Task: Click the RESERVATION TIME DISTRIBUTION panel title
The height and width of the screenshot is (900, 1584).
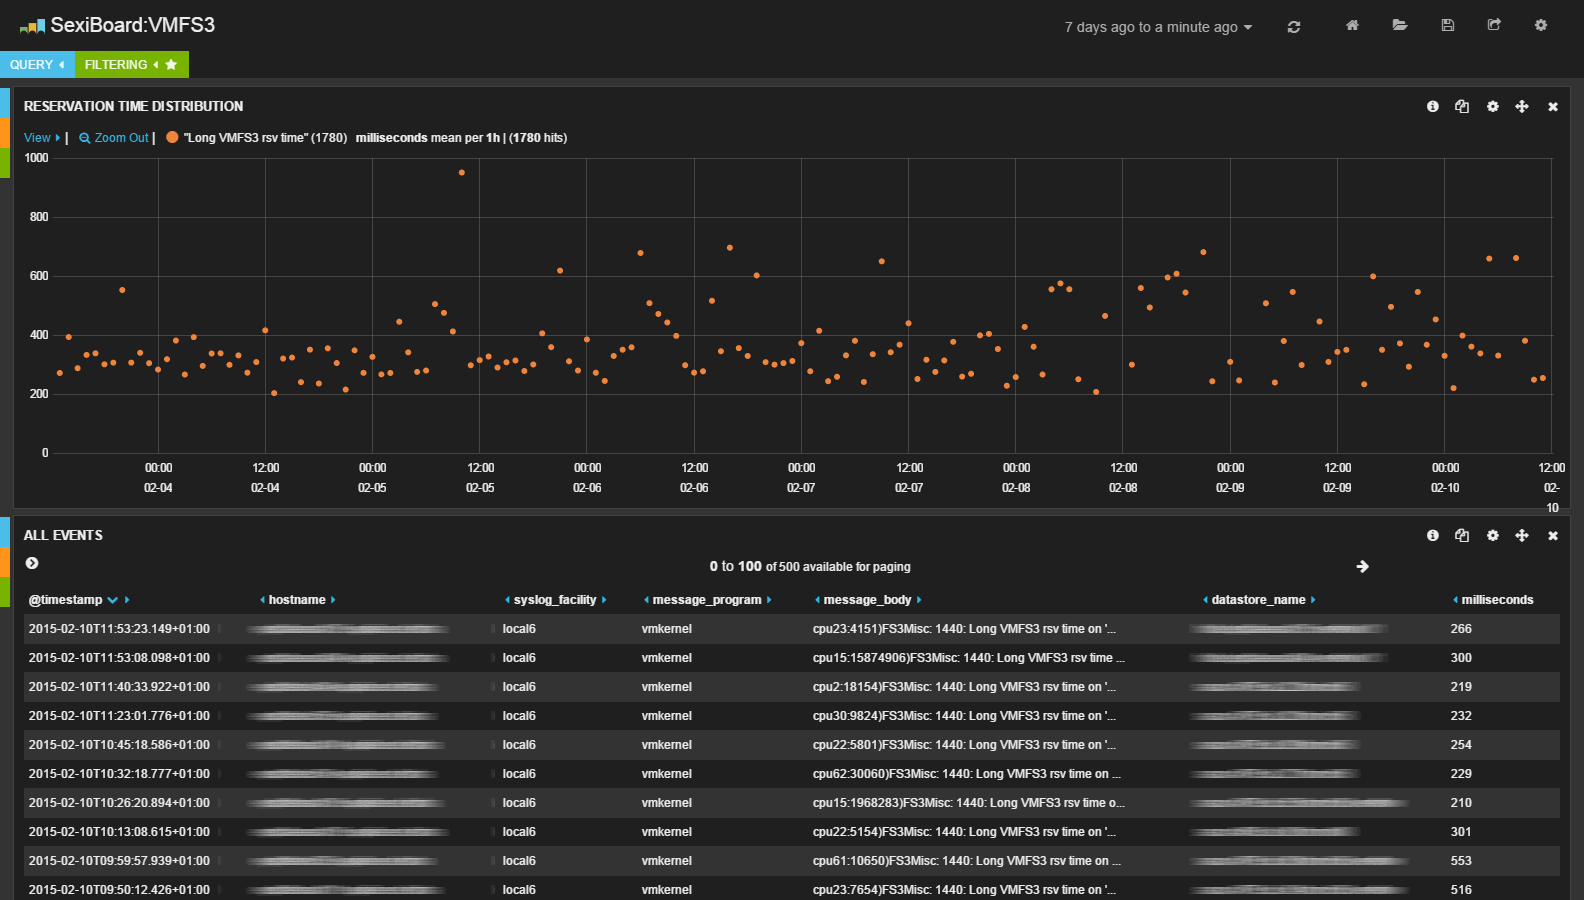Action: pos(133,106)
